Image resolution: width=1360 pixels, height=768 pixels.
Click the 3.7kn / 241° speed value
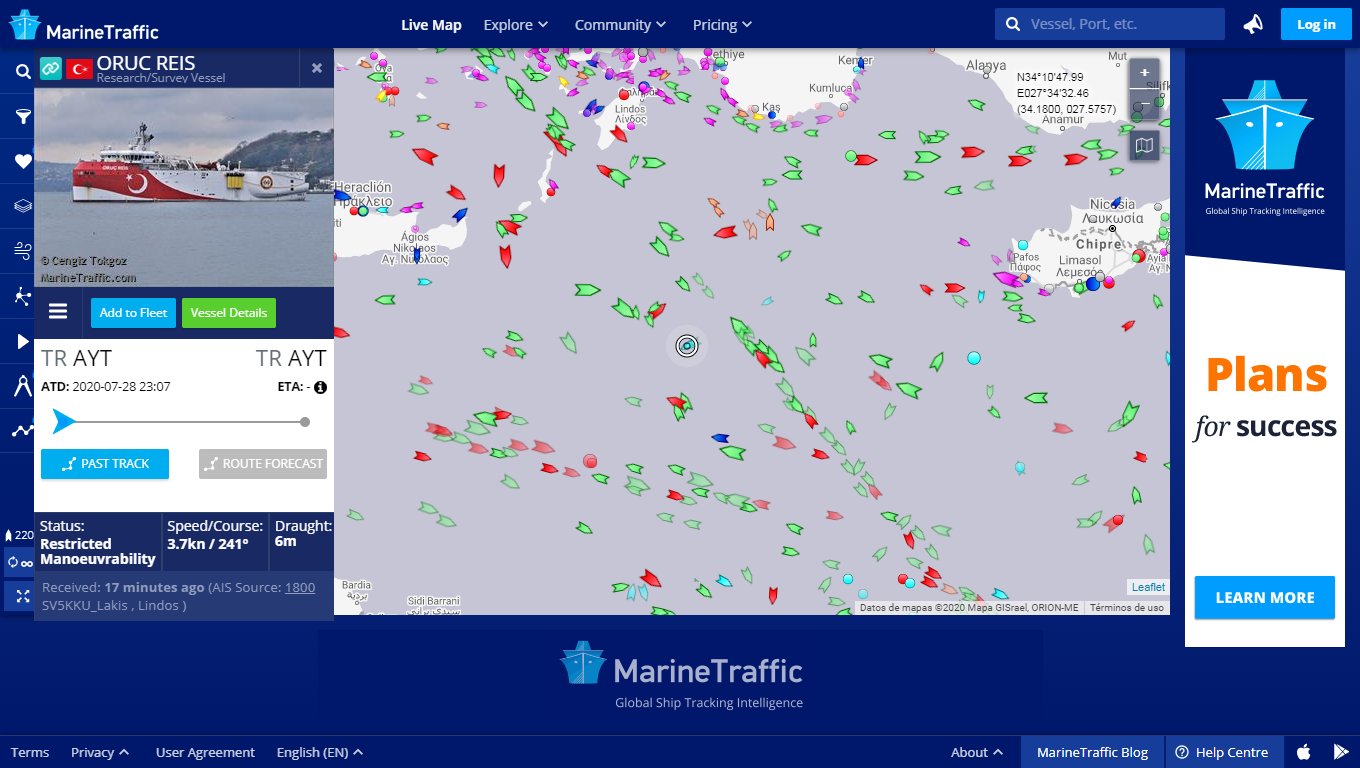pyautogui.click(x=207, y=544)
